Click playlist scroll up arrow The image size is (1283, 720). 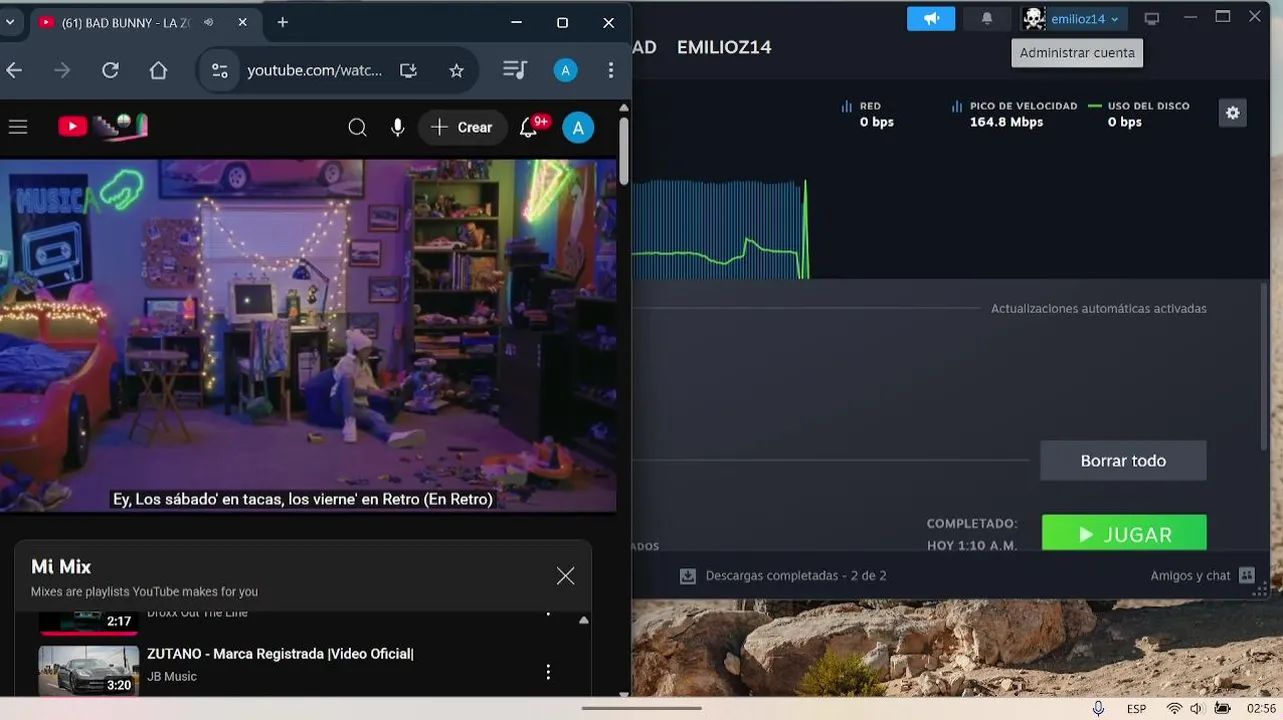(584, 620)
